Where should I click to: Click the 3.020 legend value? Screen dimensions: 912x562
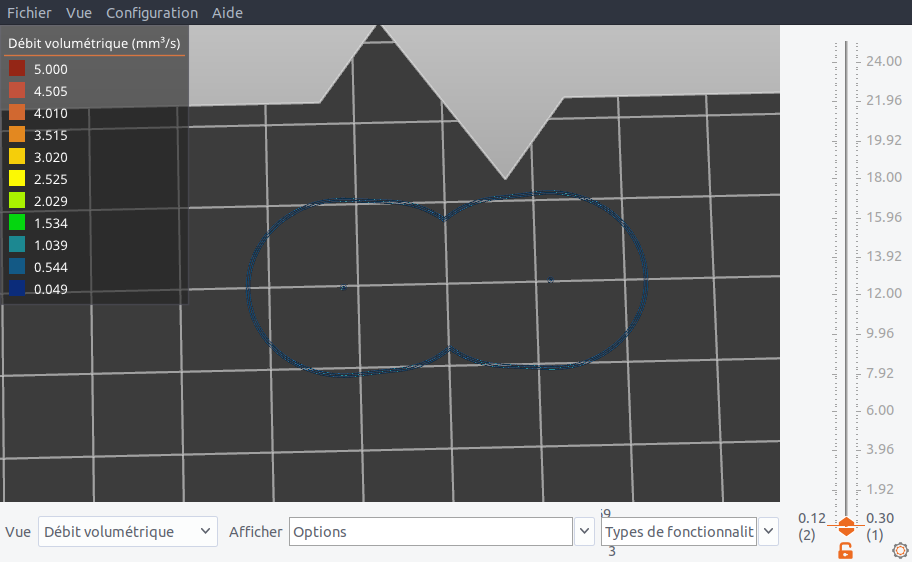(51, 158)
